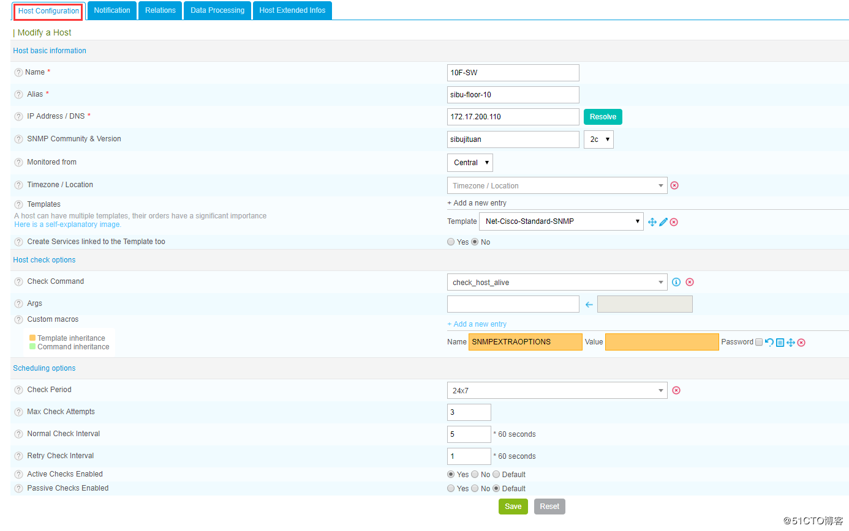Viewport: 849px width, 531px height.
Task: Click help icon beside Check Command
Action: (18, 281)
